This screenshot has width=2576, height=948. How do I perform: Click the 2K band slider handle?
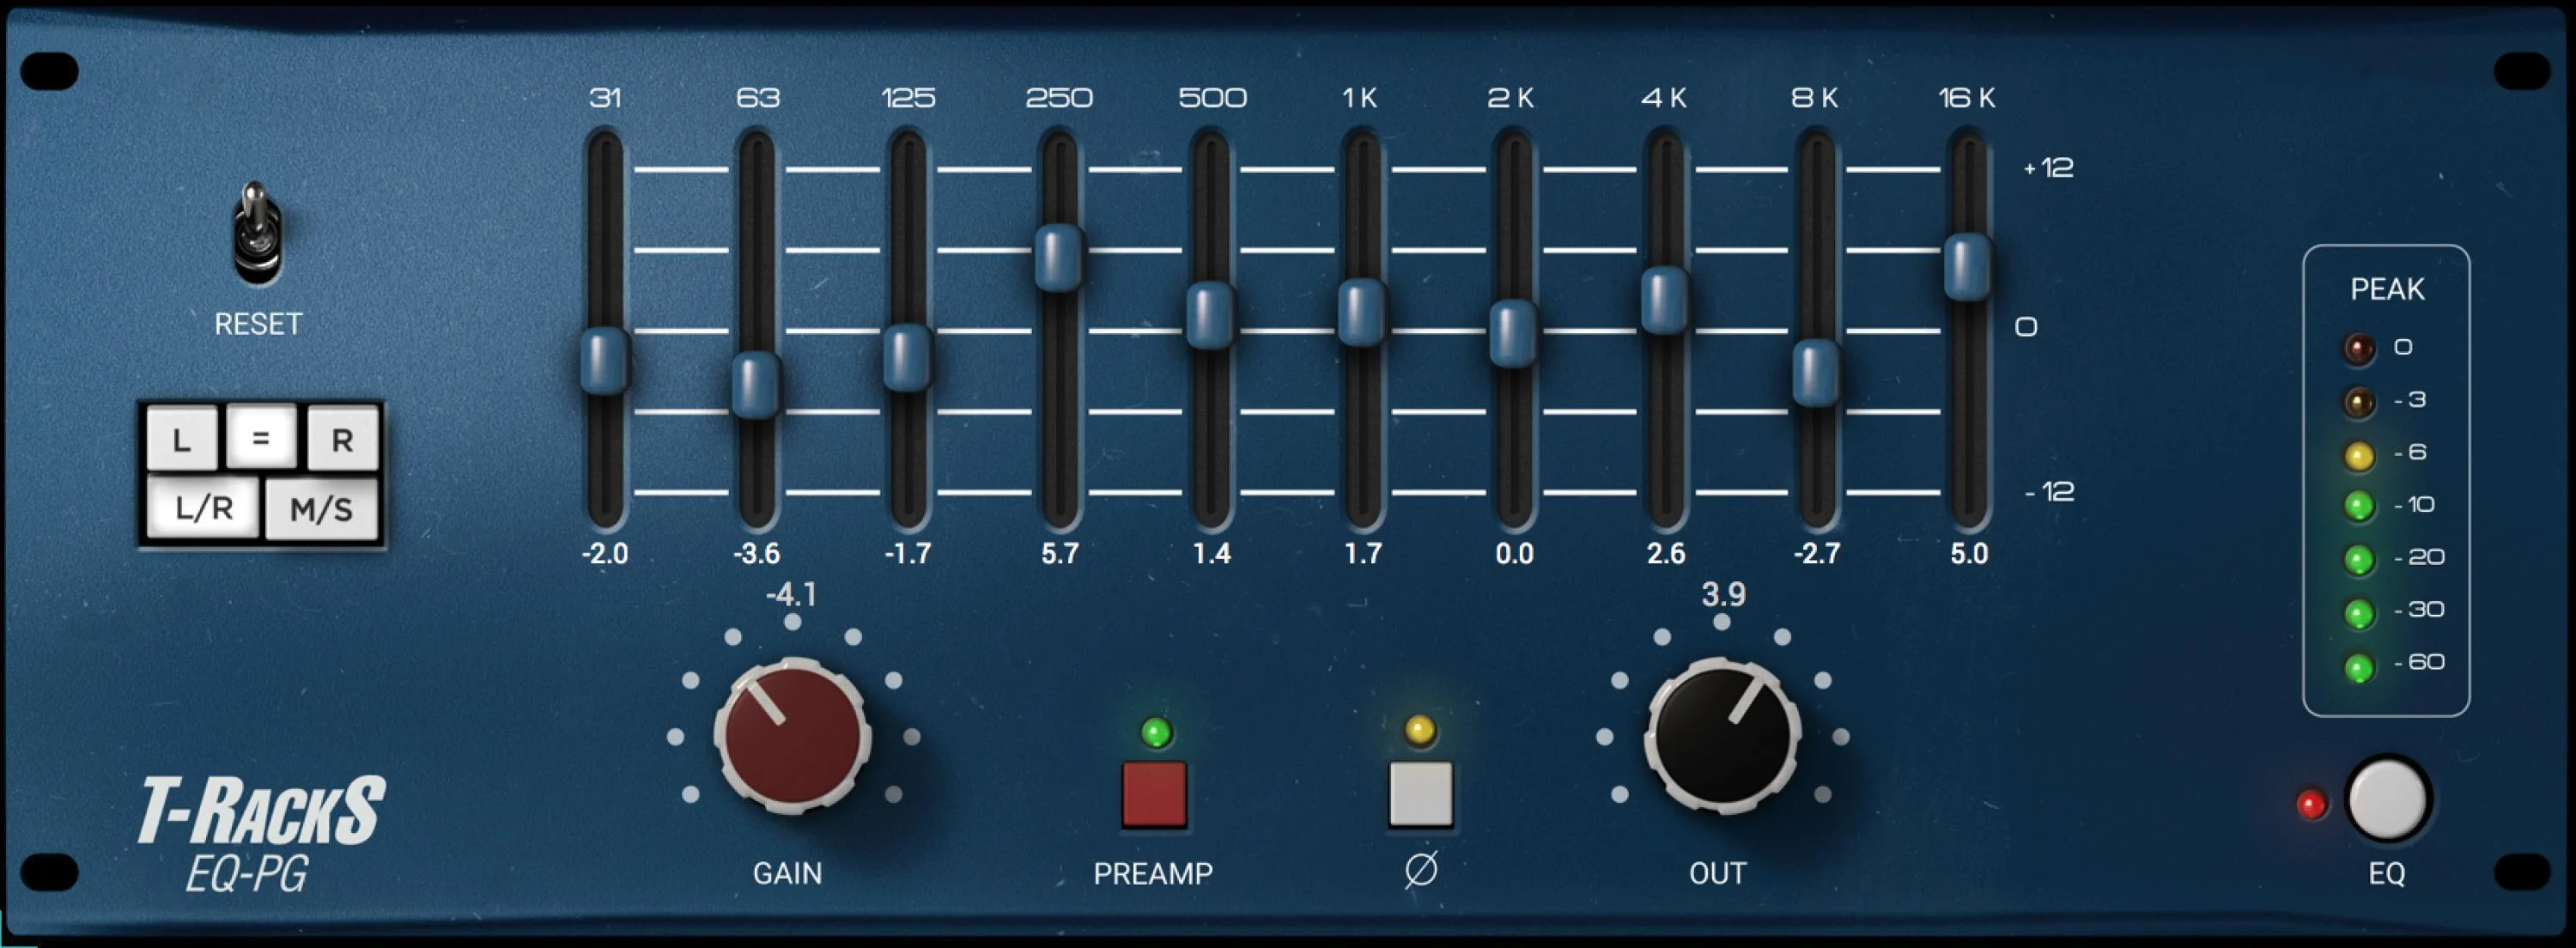[1514, 333]
